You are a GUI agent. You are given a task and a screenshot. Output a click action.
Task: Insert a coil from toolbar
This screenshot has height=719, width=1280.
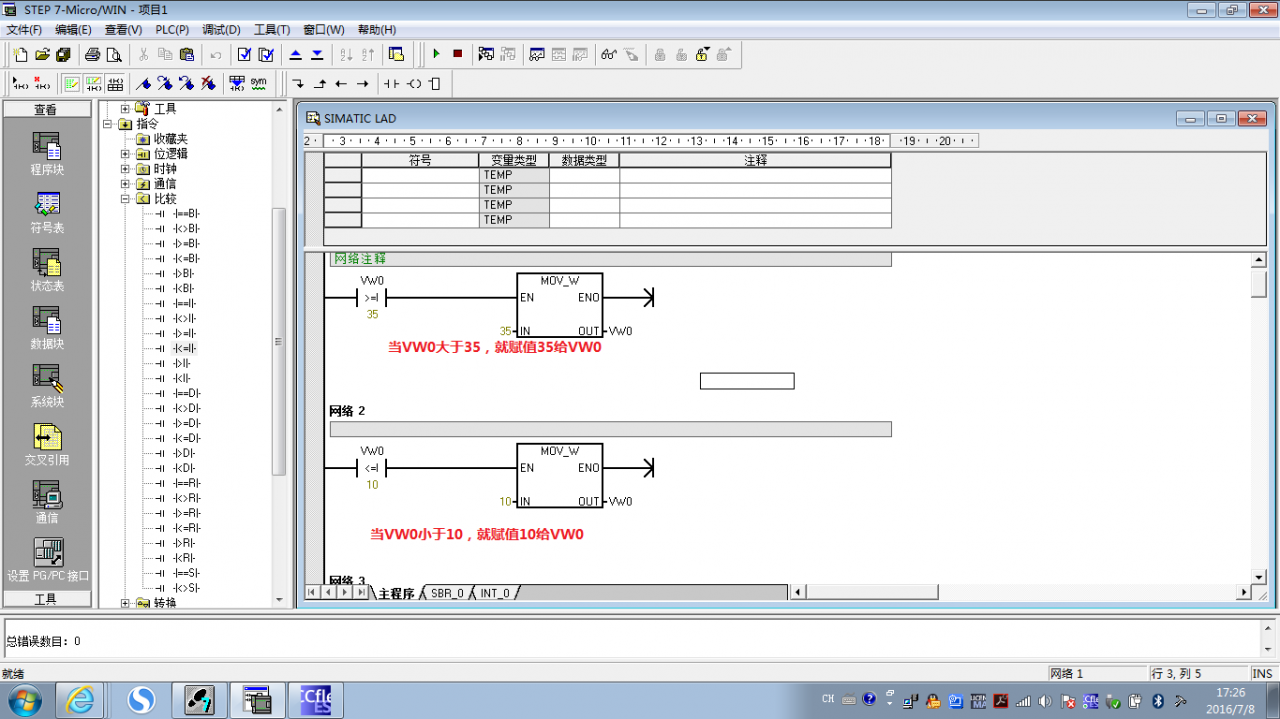414,84
